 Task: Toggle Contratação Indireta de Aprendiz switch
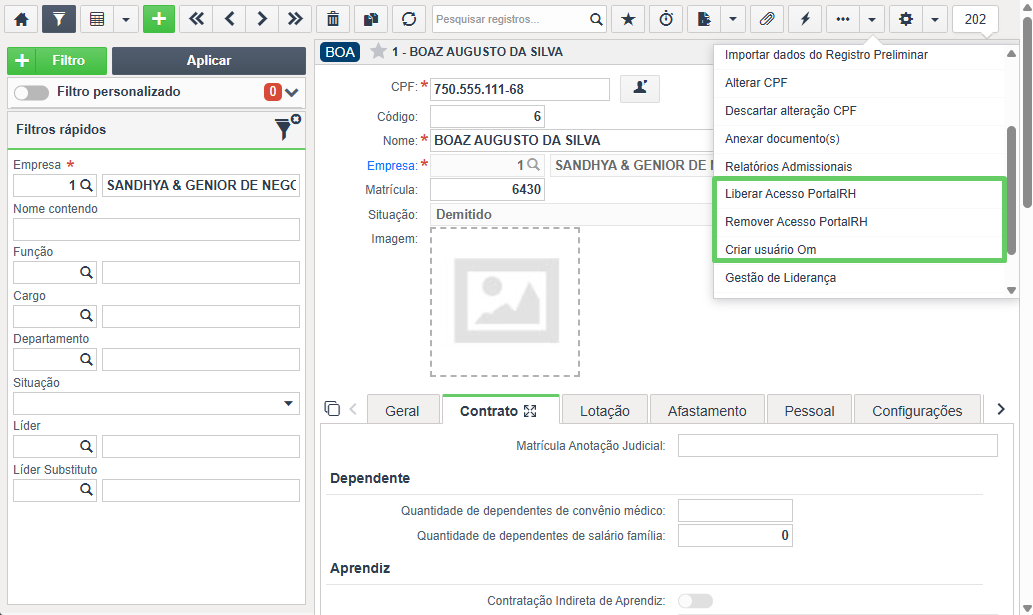(695, 601)
